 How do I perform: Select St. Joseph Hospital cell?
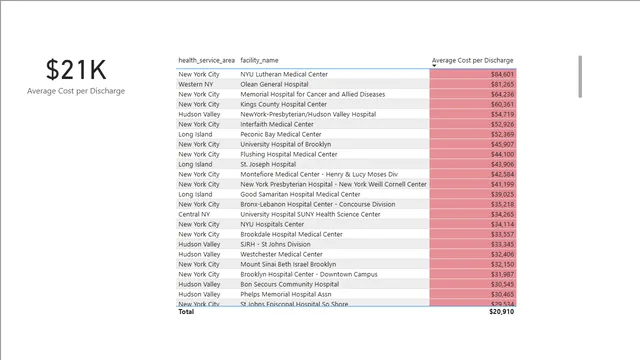(268, 164)
